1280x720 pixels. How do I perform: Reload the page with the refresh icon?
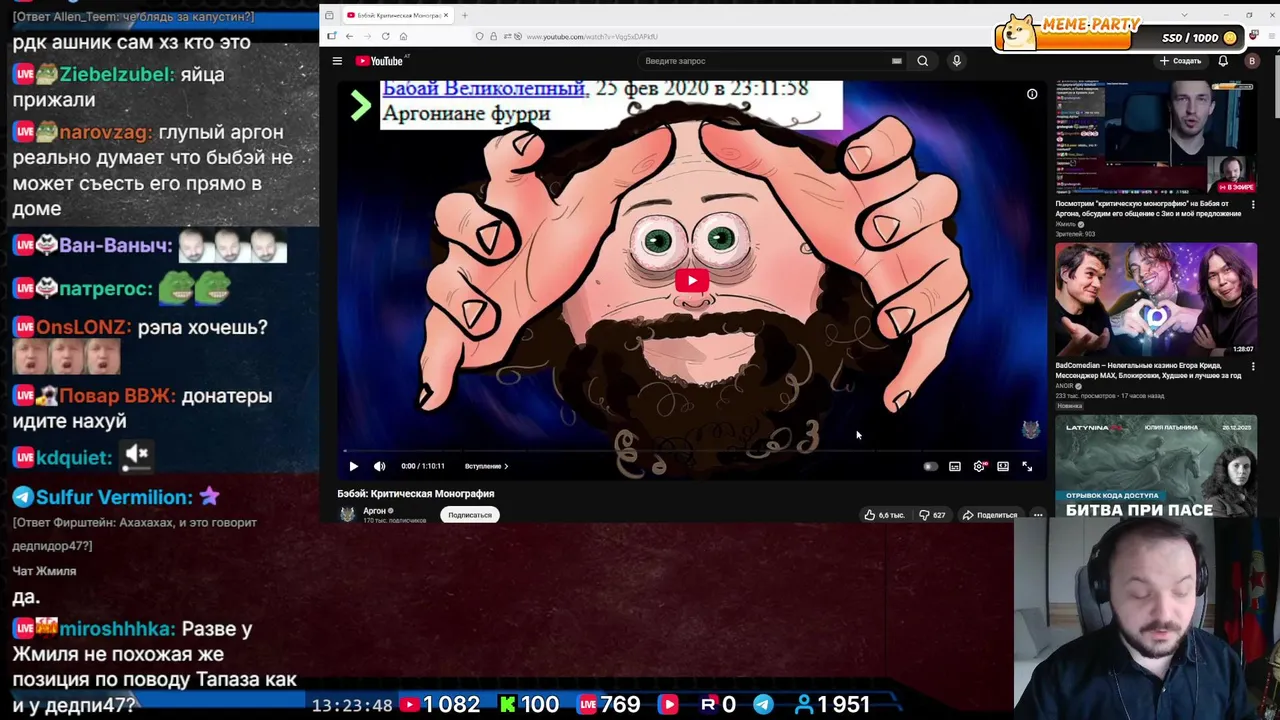(385, 36)
